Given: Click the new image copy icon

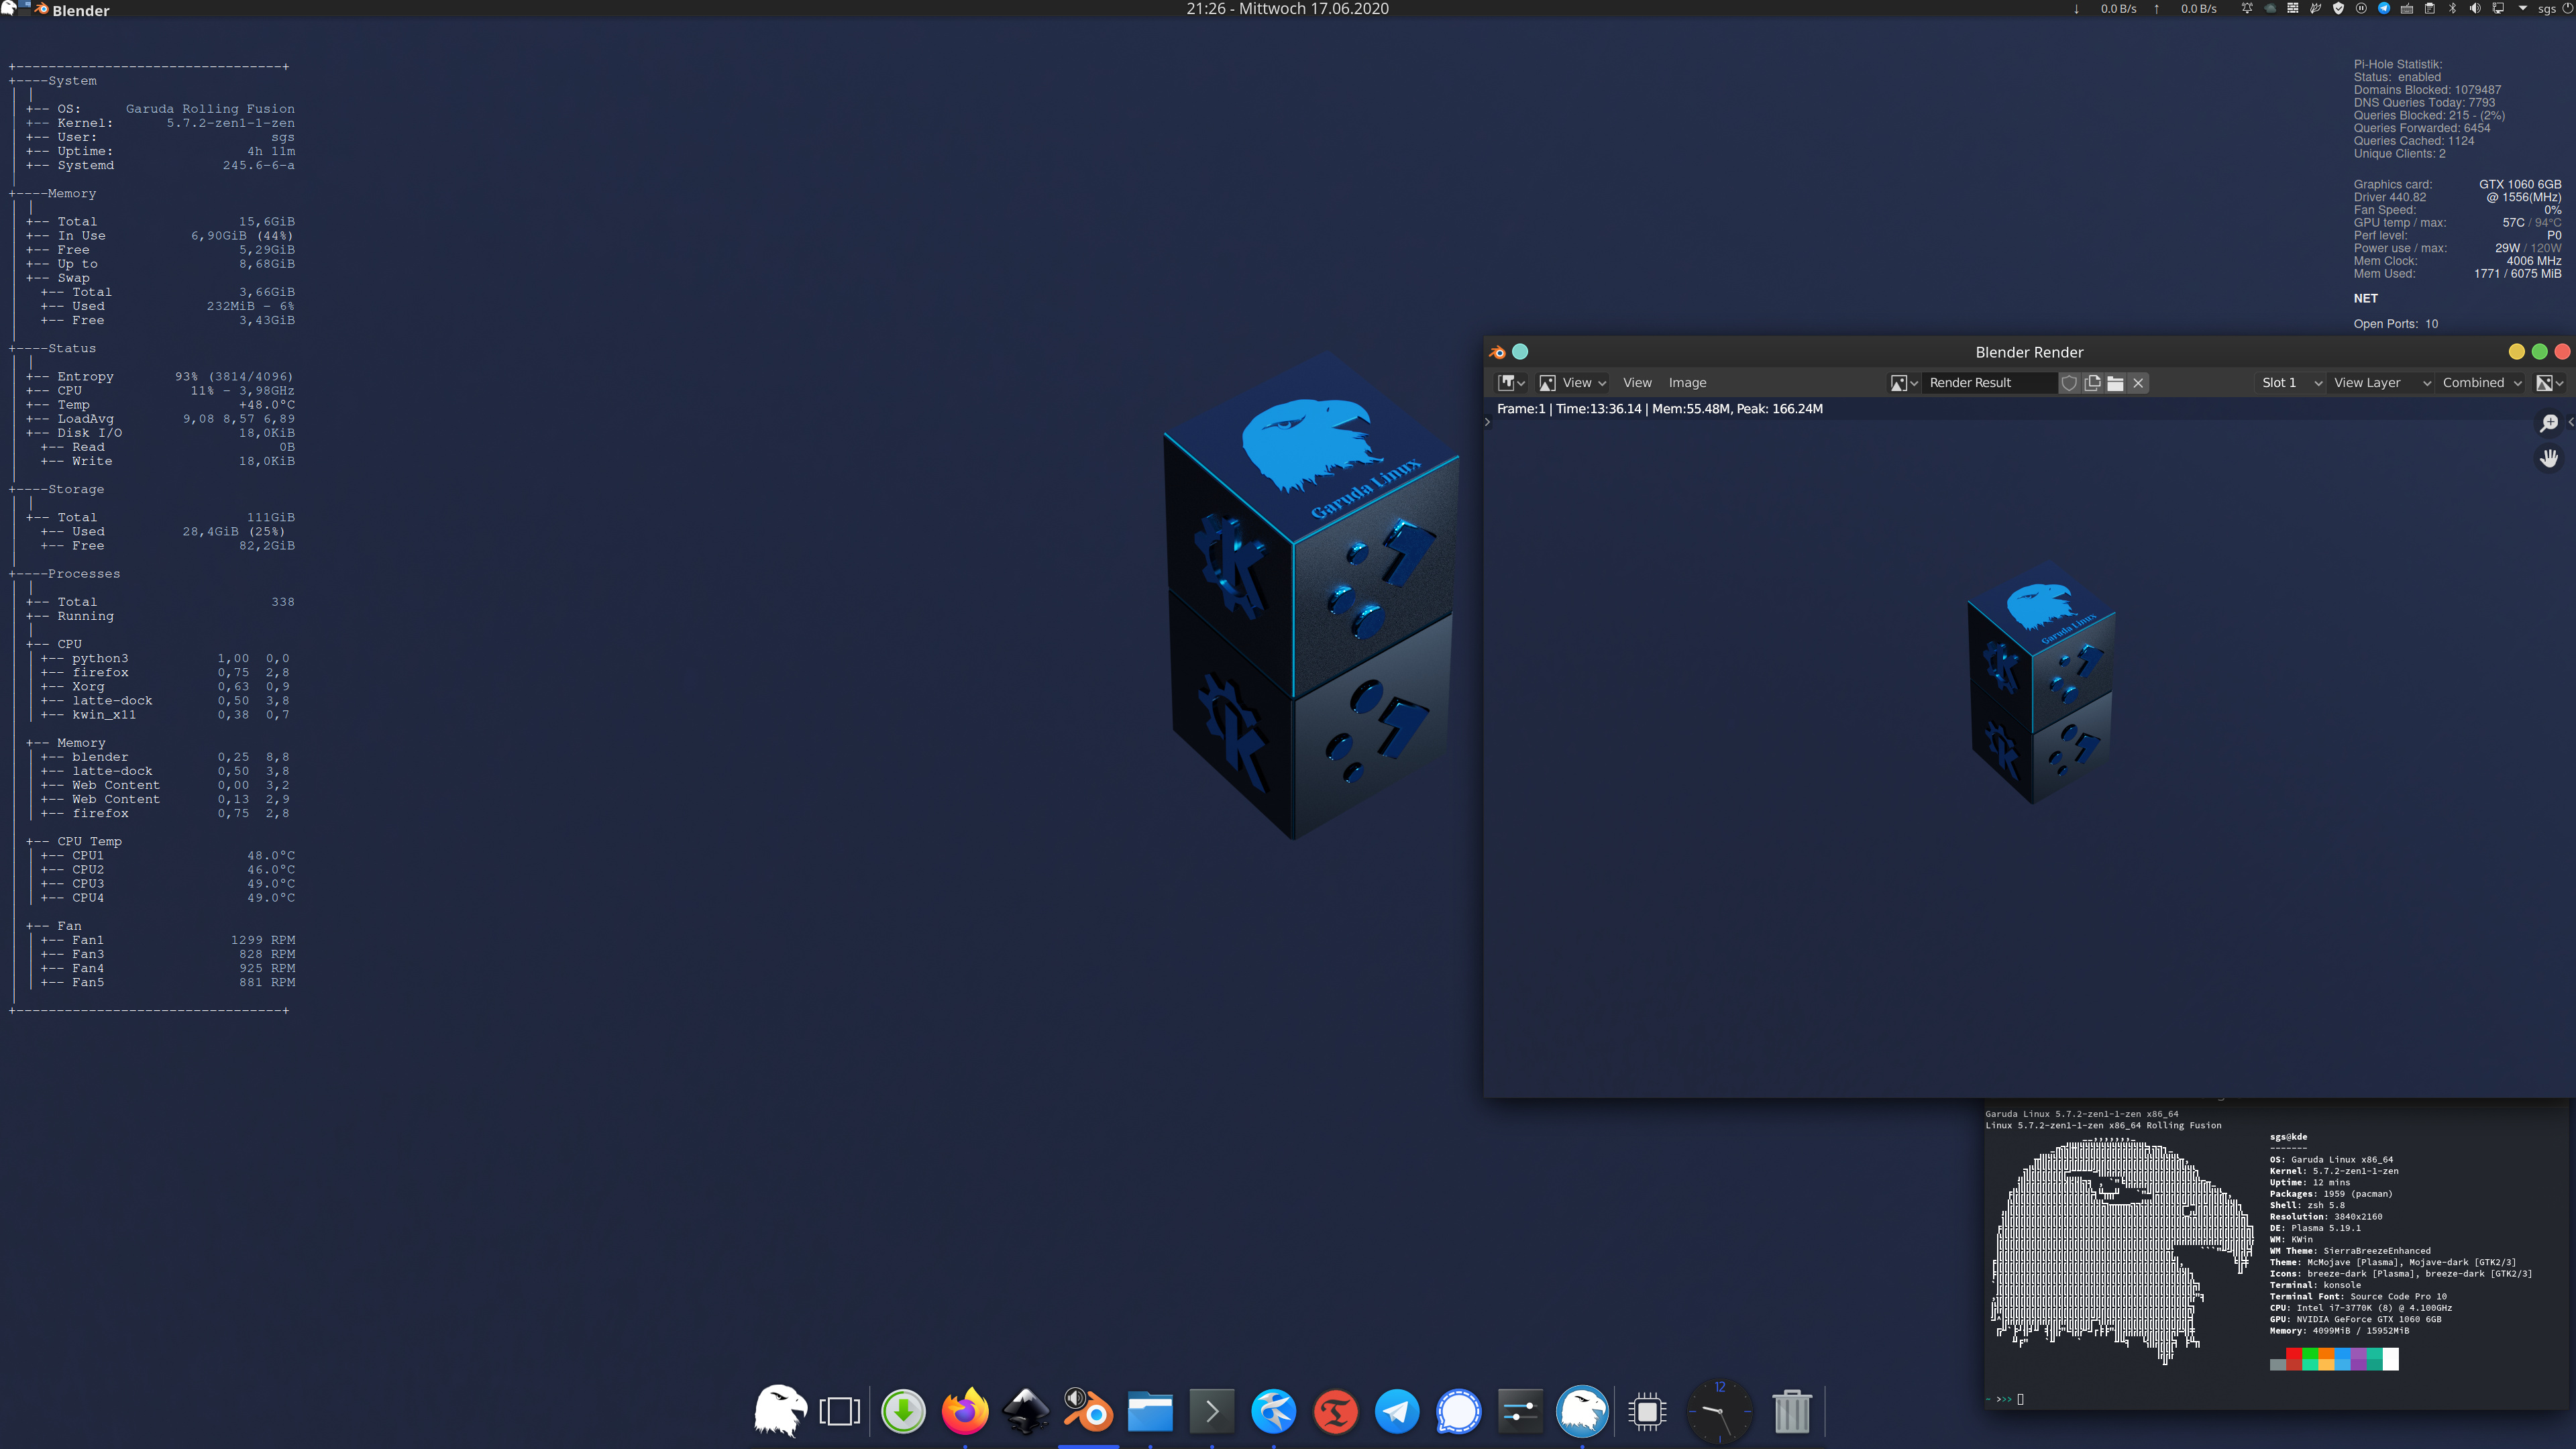Looking at the screenshot, I should pos(2092,383).
